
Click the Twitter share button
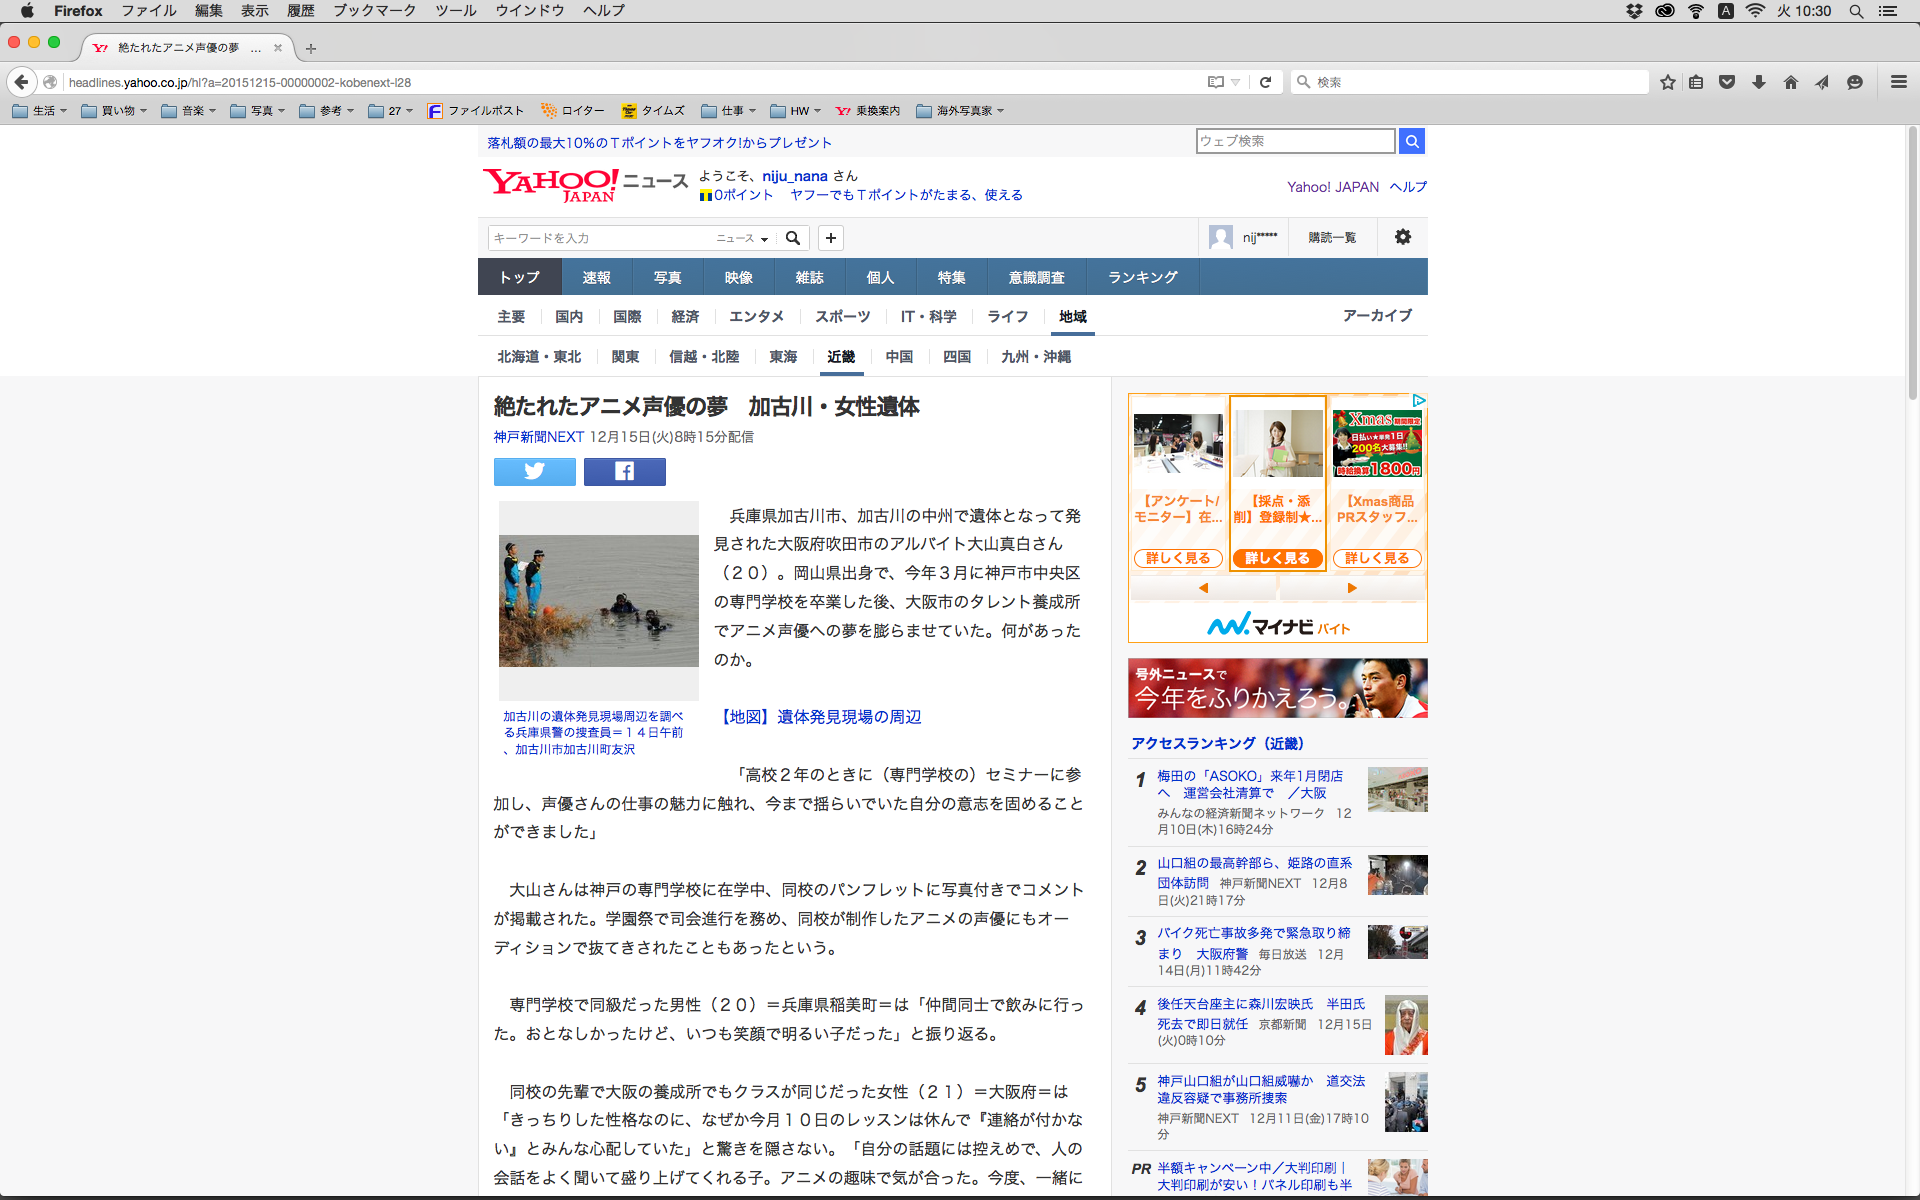point(534,471)
